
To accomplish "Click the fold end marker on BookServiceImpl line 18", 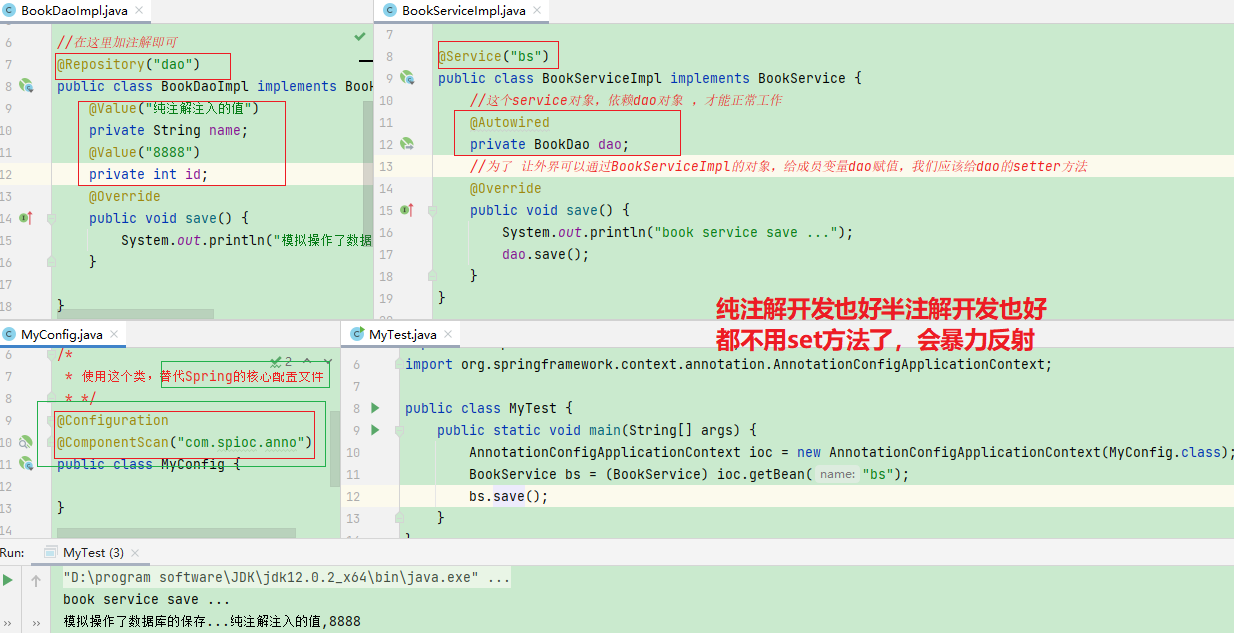I will coord(433,276).
